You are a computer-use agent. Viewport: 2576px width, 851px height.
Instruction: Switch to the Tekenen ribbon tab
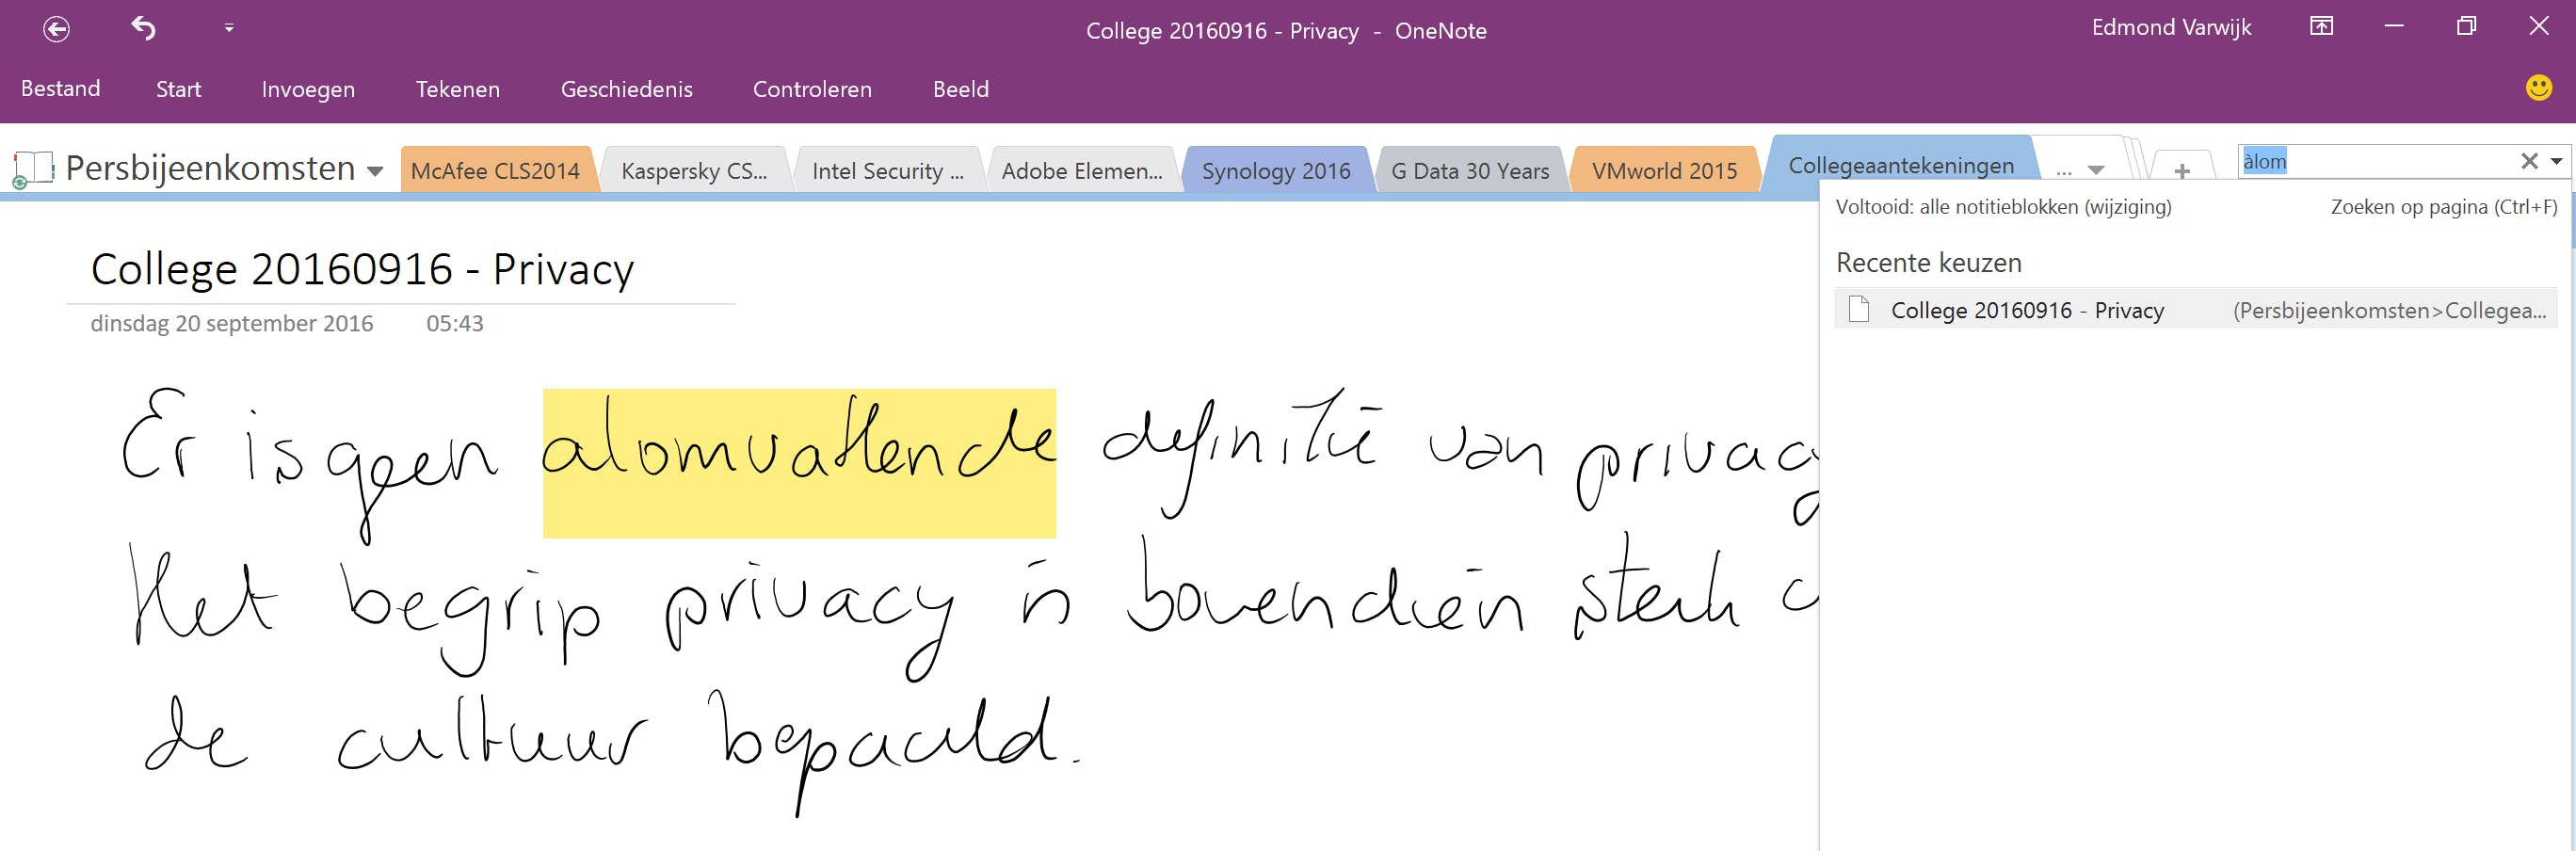pyautogui.click(x=457, y=89)
